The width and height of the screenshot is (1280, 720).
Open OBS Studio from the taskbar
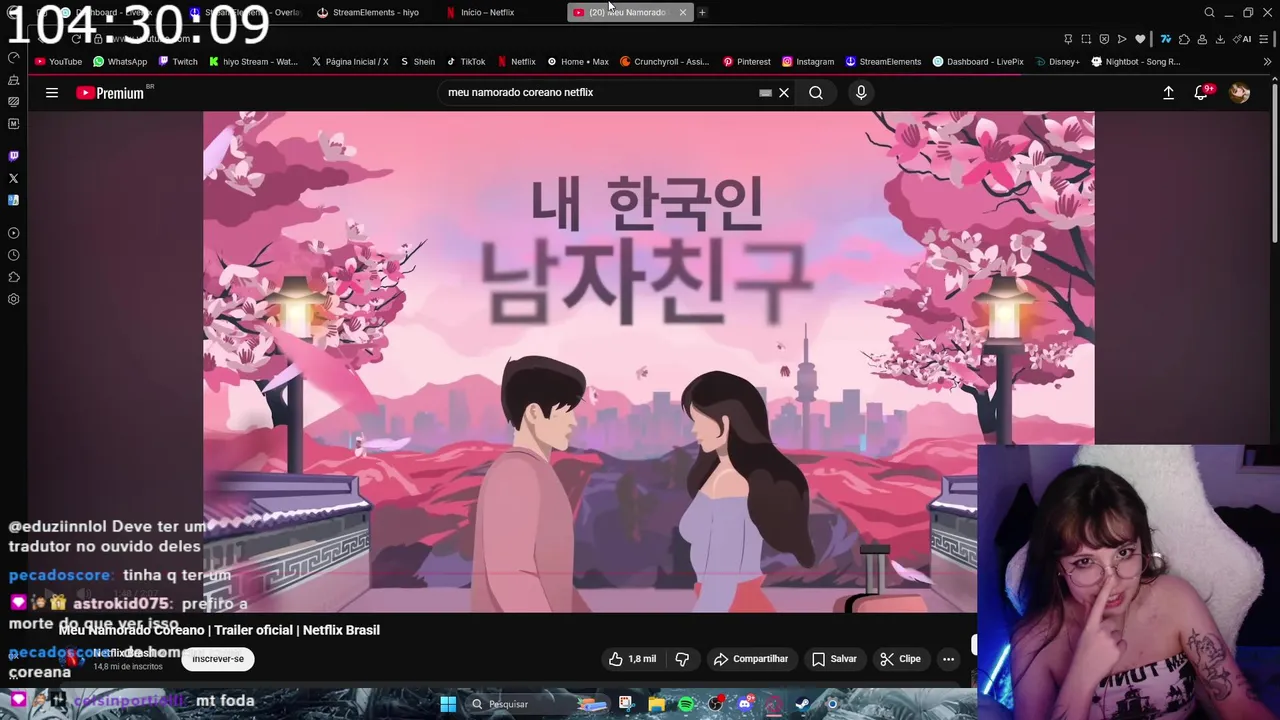click(x=715, y=704)
